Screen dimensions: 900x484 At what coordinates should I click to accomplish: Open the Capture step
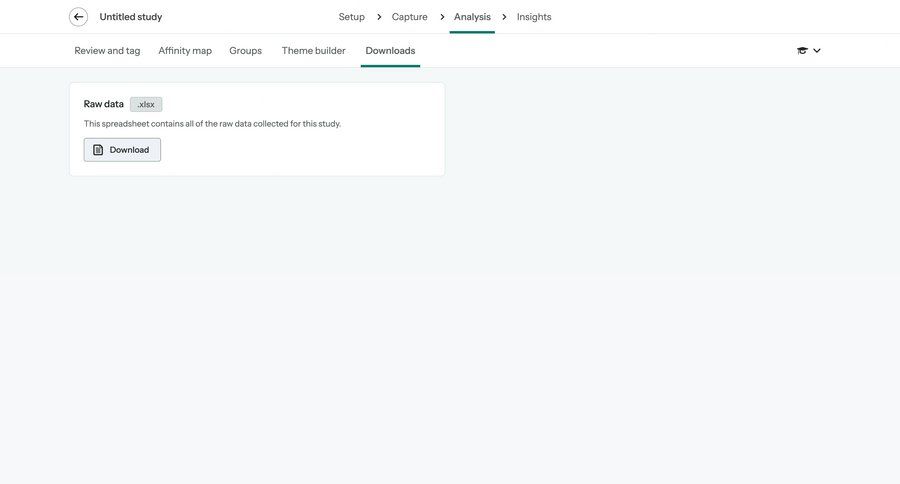coord(409,17)
